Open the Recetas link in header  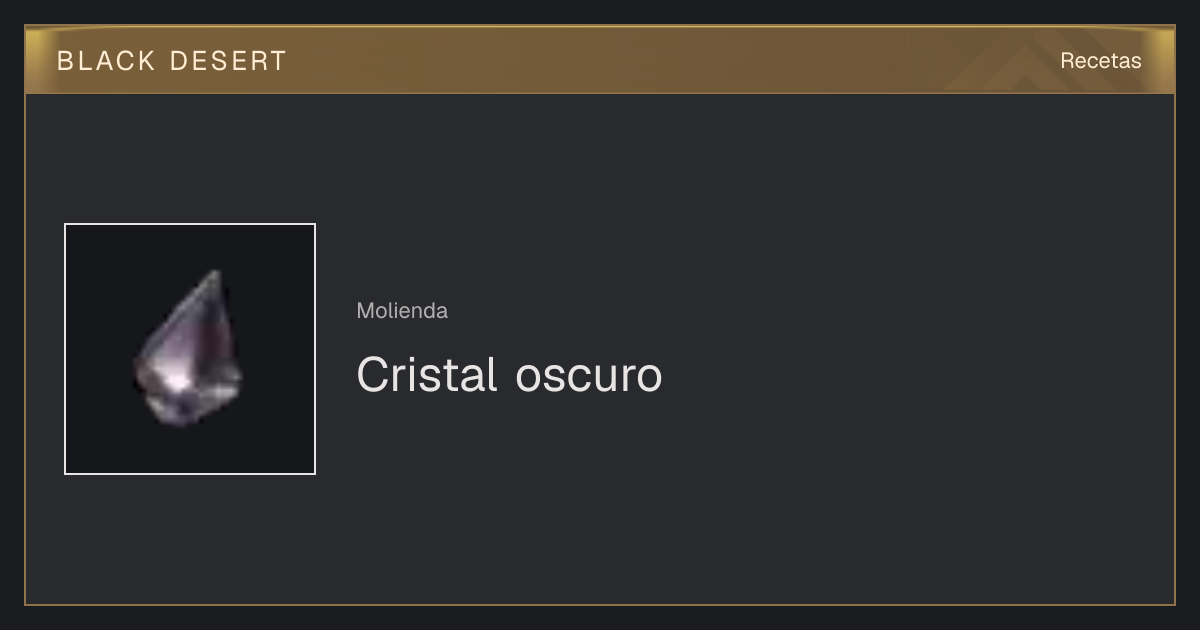(x=1100, y=61)
